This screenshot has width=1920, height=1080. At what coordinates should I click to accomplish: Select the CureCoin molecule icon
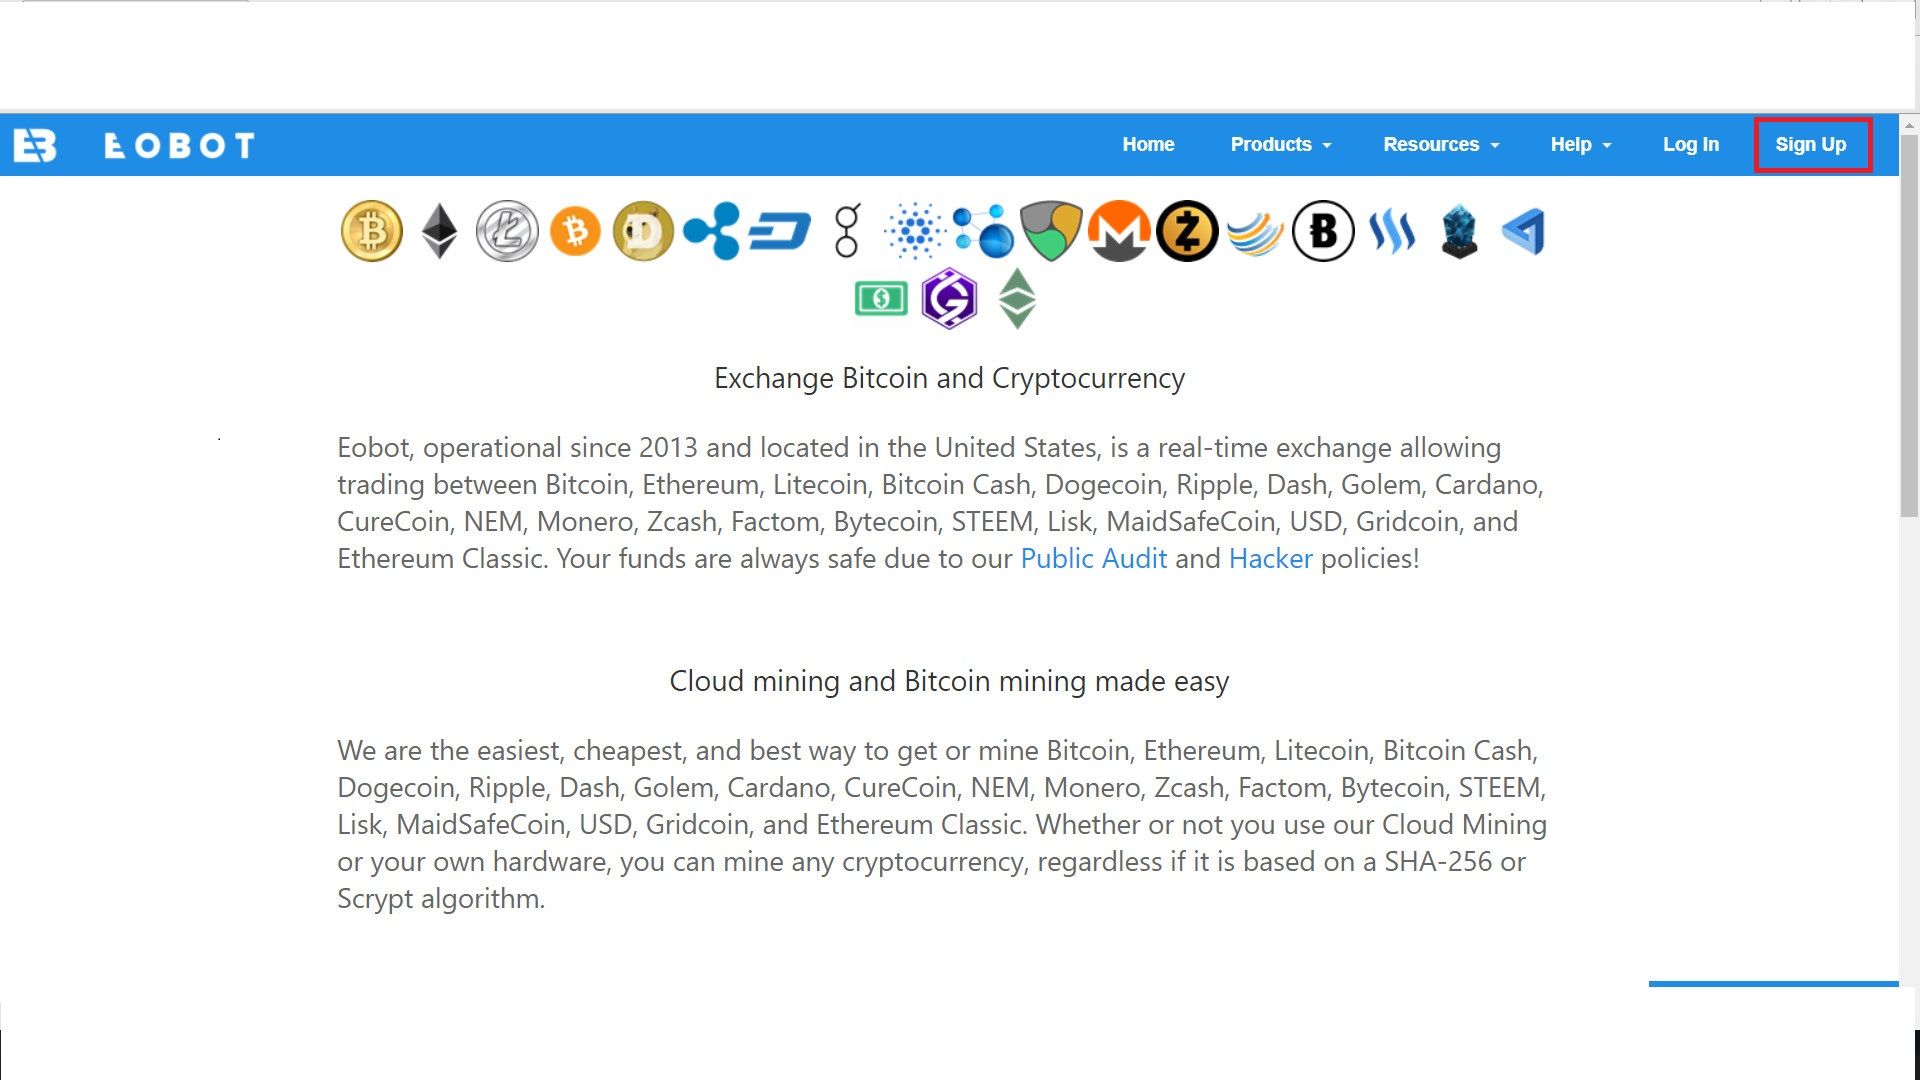[983, 231]
